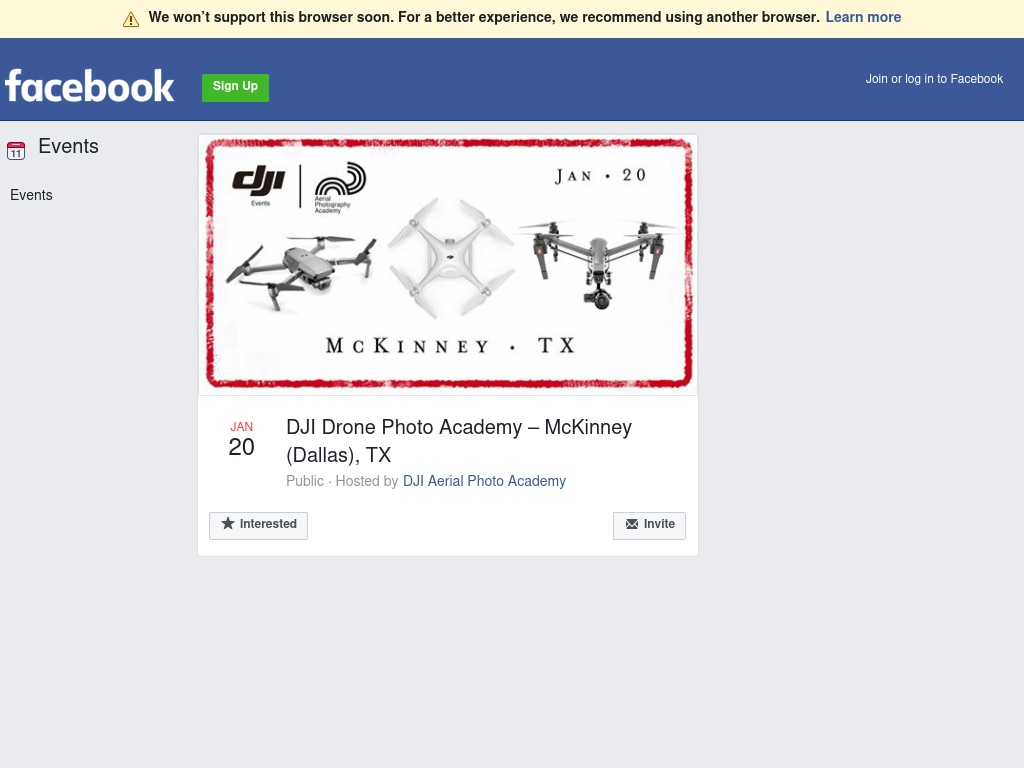
Task: Select the Events sidebar menu item
Action: [x=31, y=195]
